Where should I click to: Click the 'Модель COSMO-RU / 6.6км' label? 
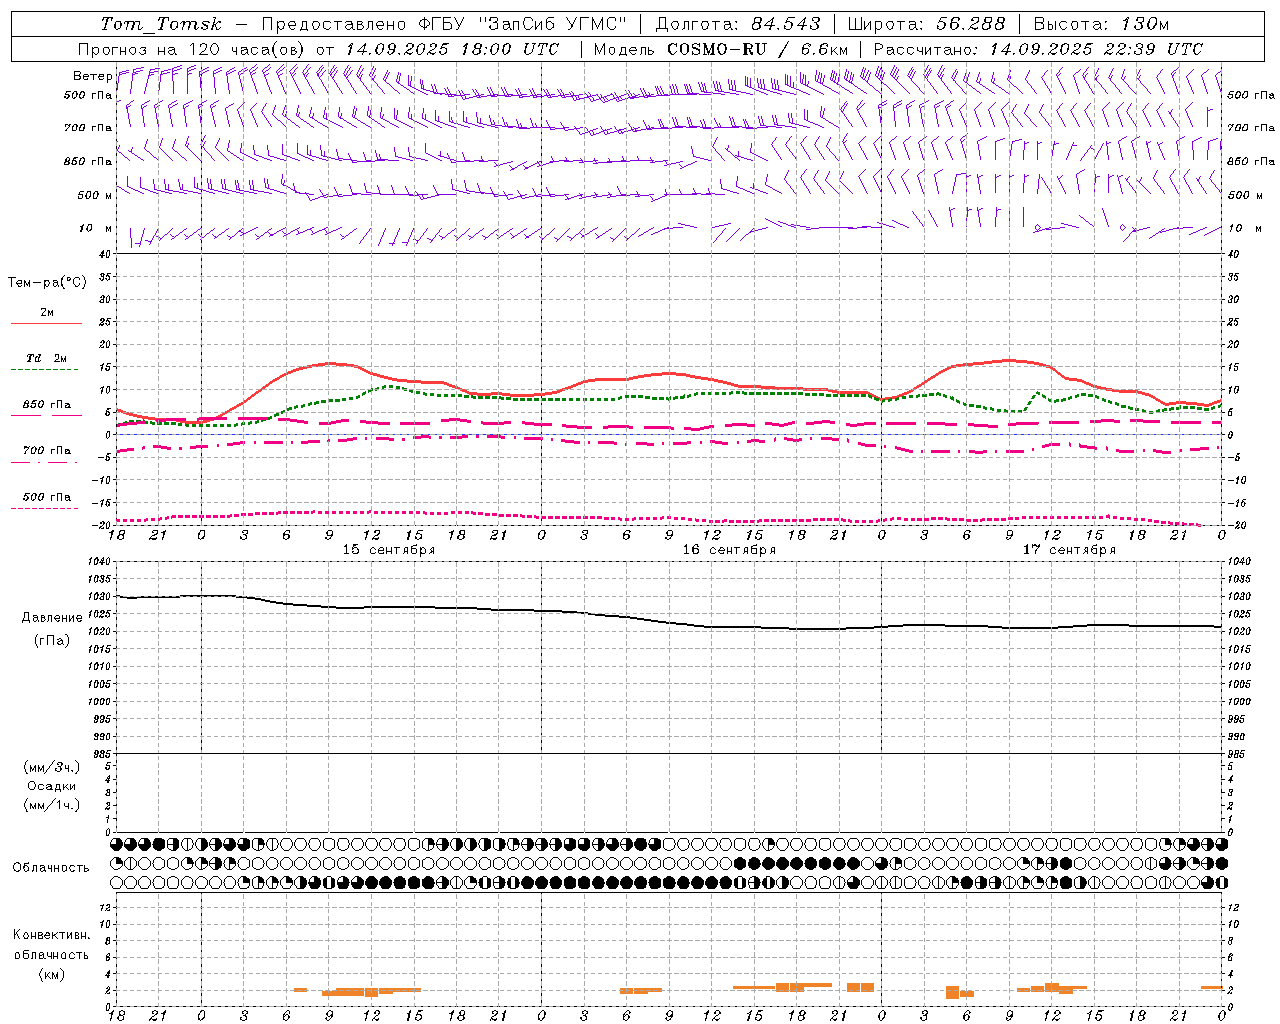pyautogui.click(x=721, y=49)
